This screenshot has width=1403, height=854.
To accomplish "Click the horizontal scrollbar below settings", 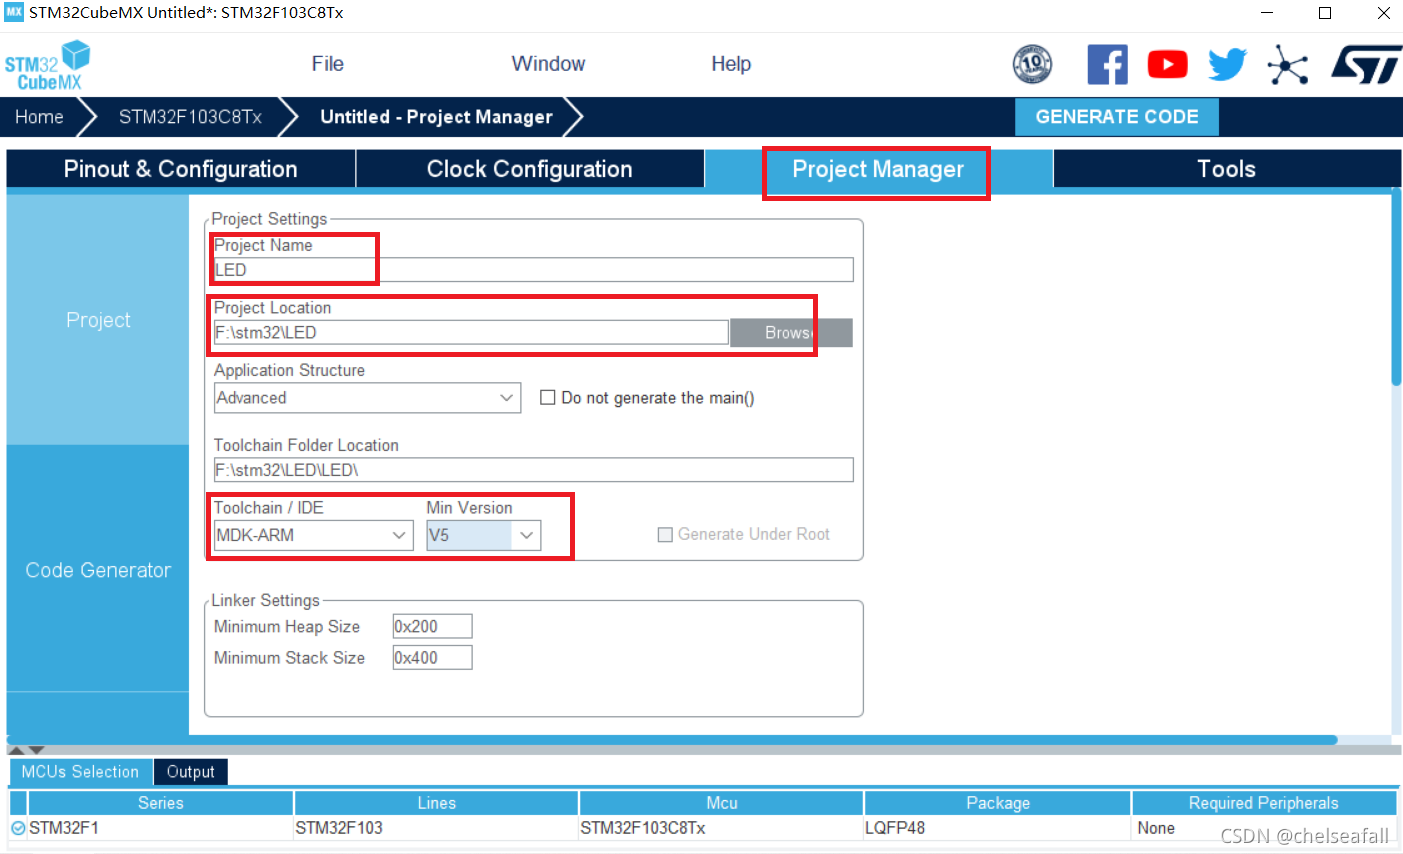I will point(672,740).
